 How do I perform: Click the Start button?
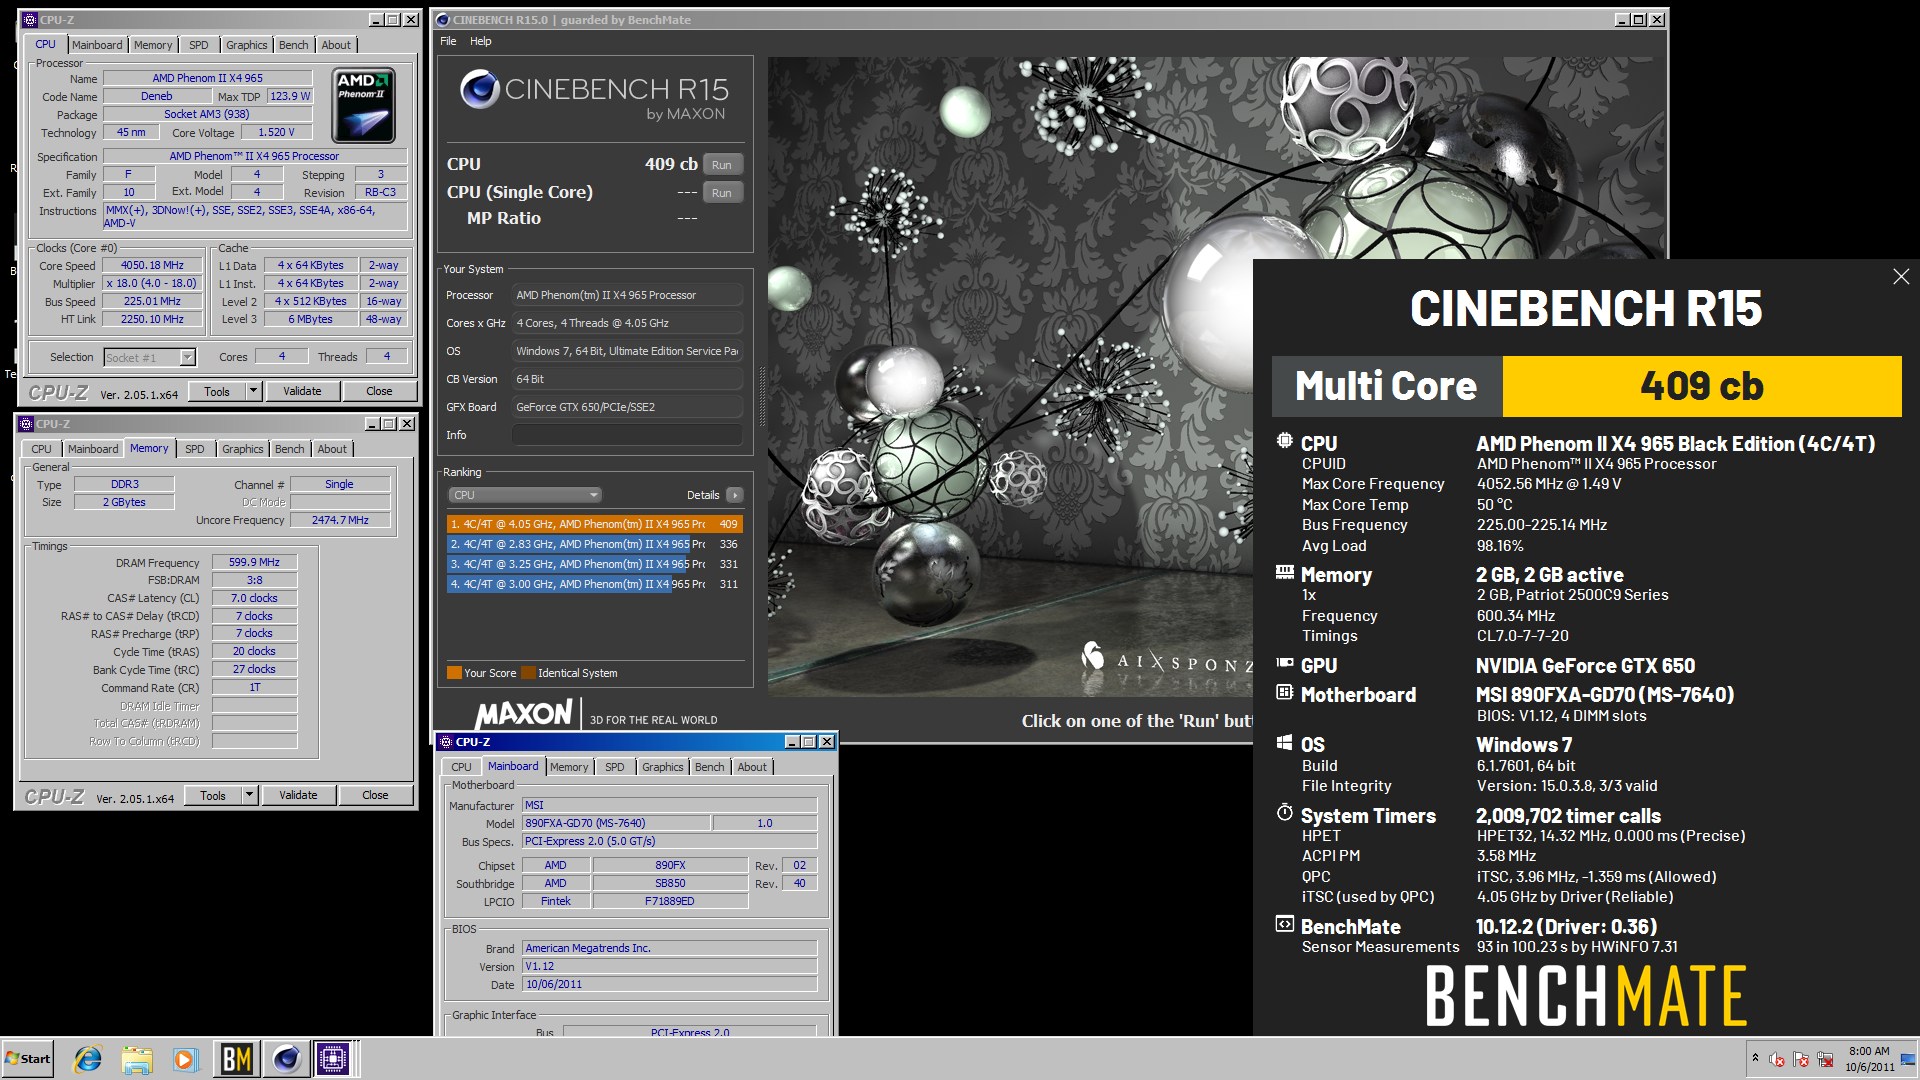pyautogui.click(x=28, y=1059)
